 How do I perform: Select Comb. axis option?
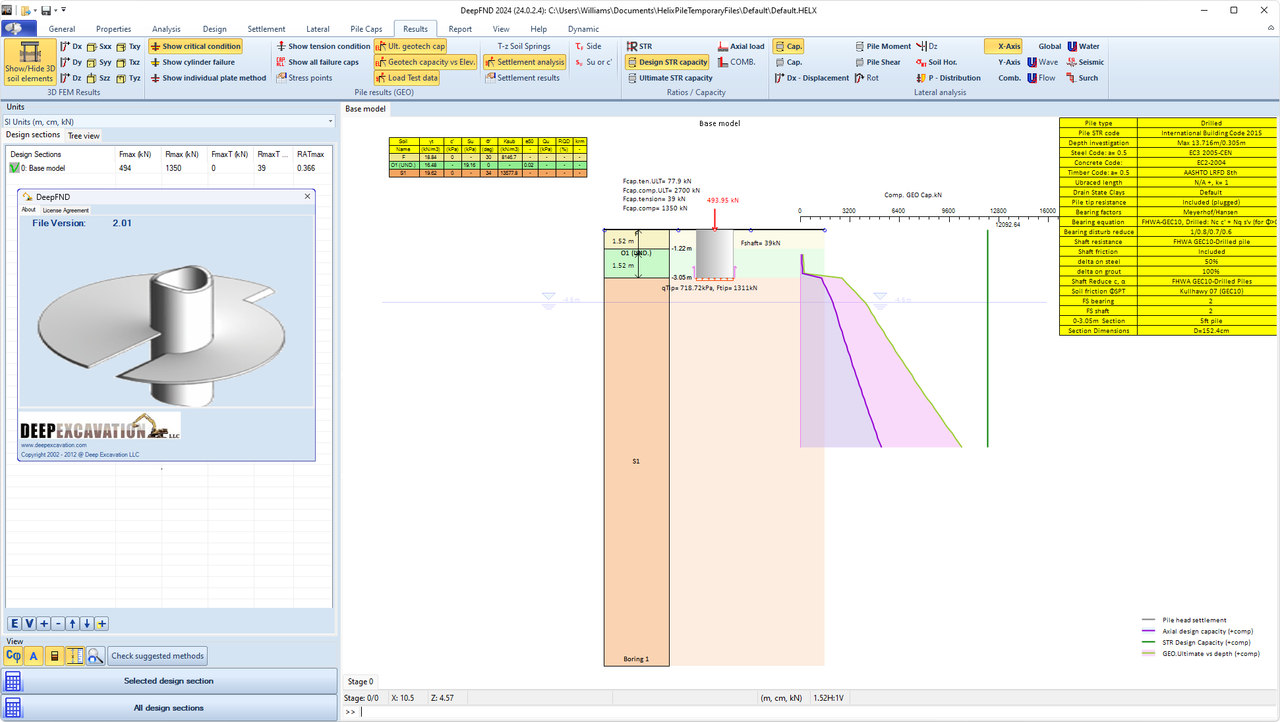(x=1009, y=78)
